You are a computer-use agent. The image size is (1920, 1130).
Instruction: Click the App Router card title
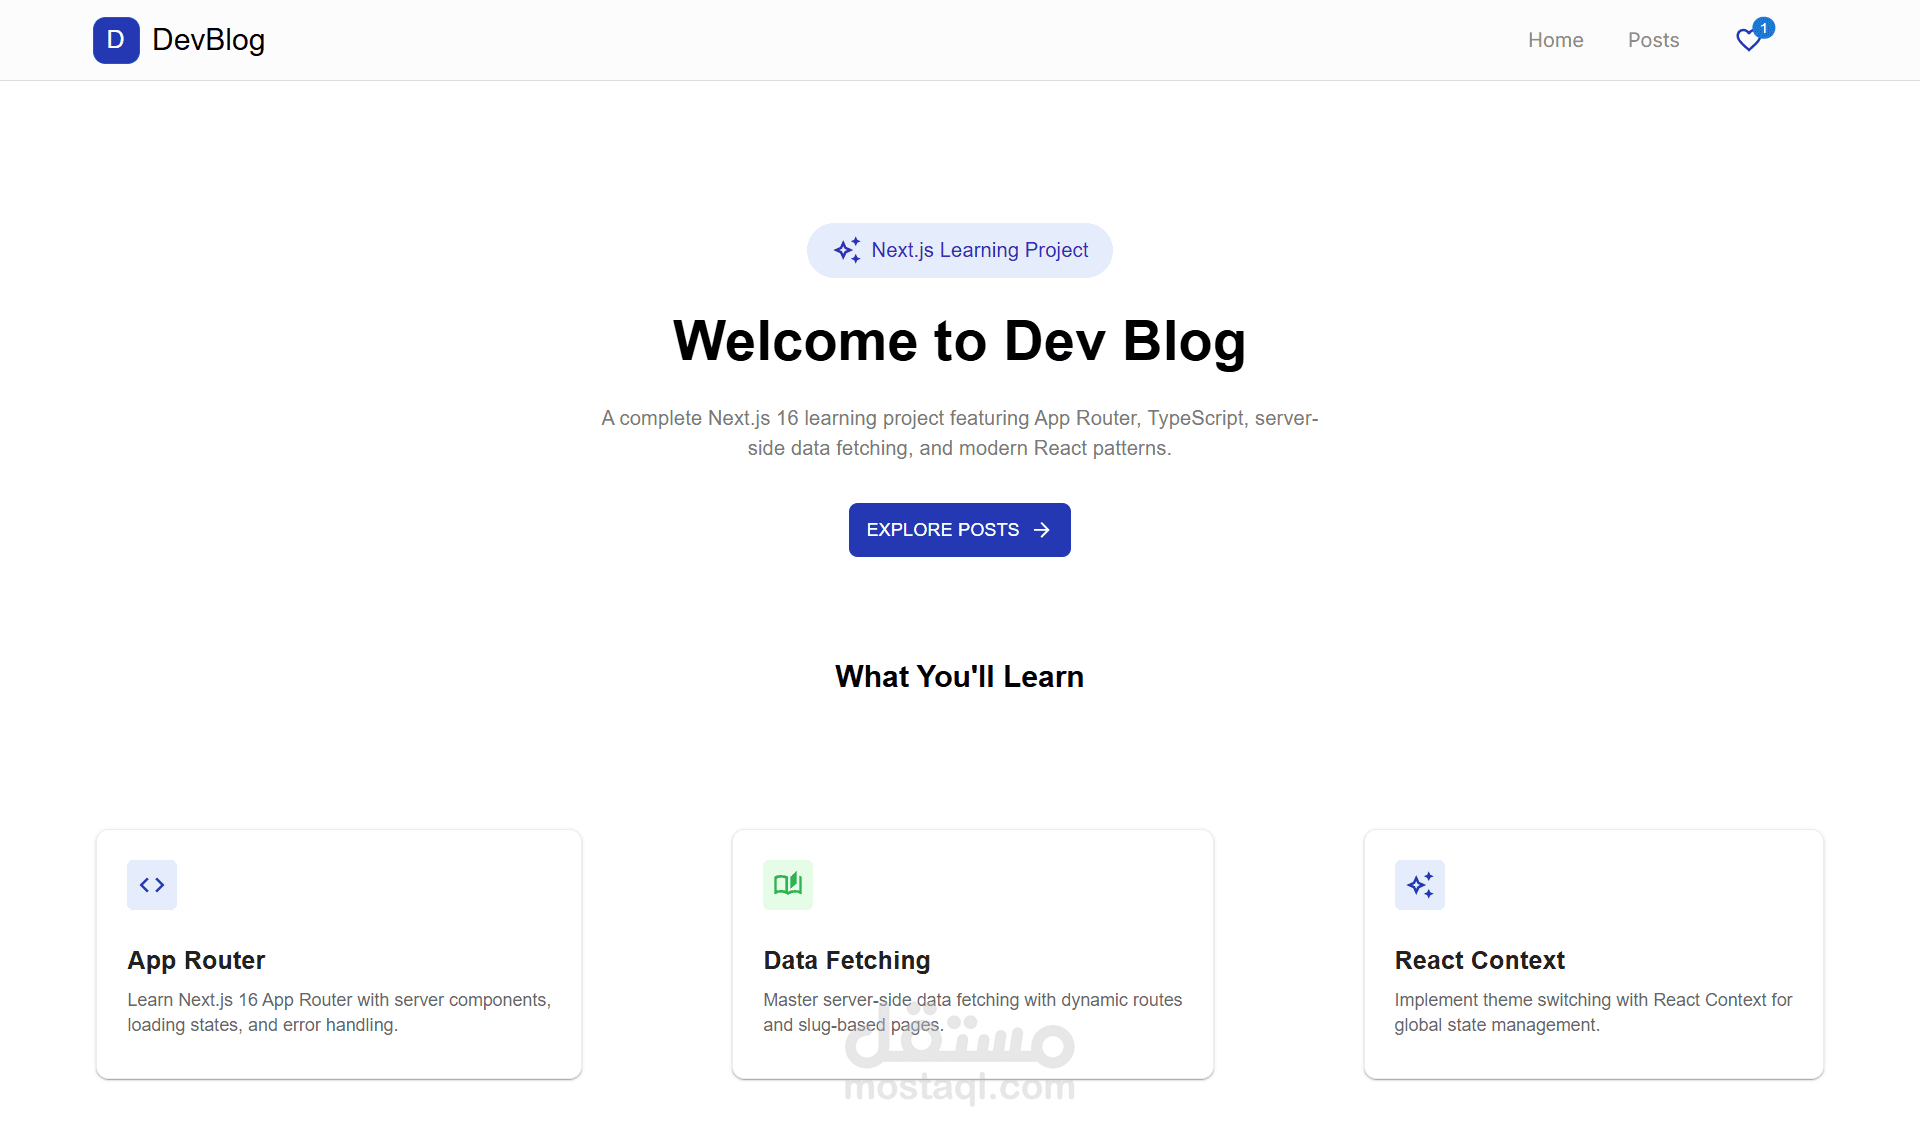(196, 960)
